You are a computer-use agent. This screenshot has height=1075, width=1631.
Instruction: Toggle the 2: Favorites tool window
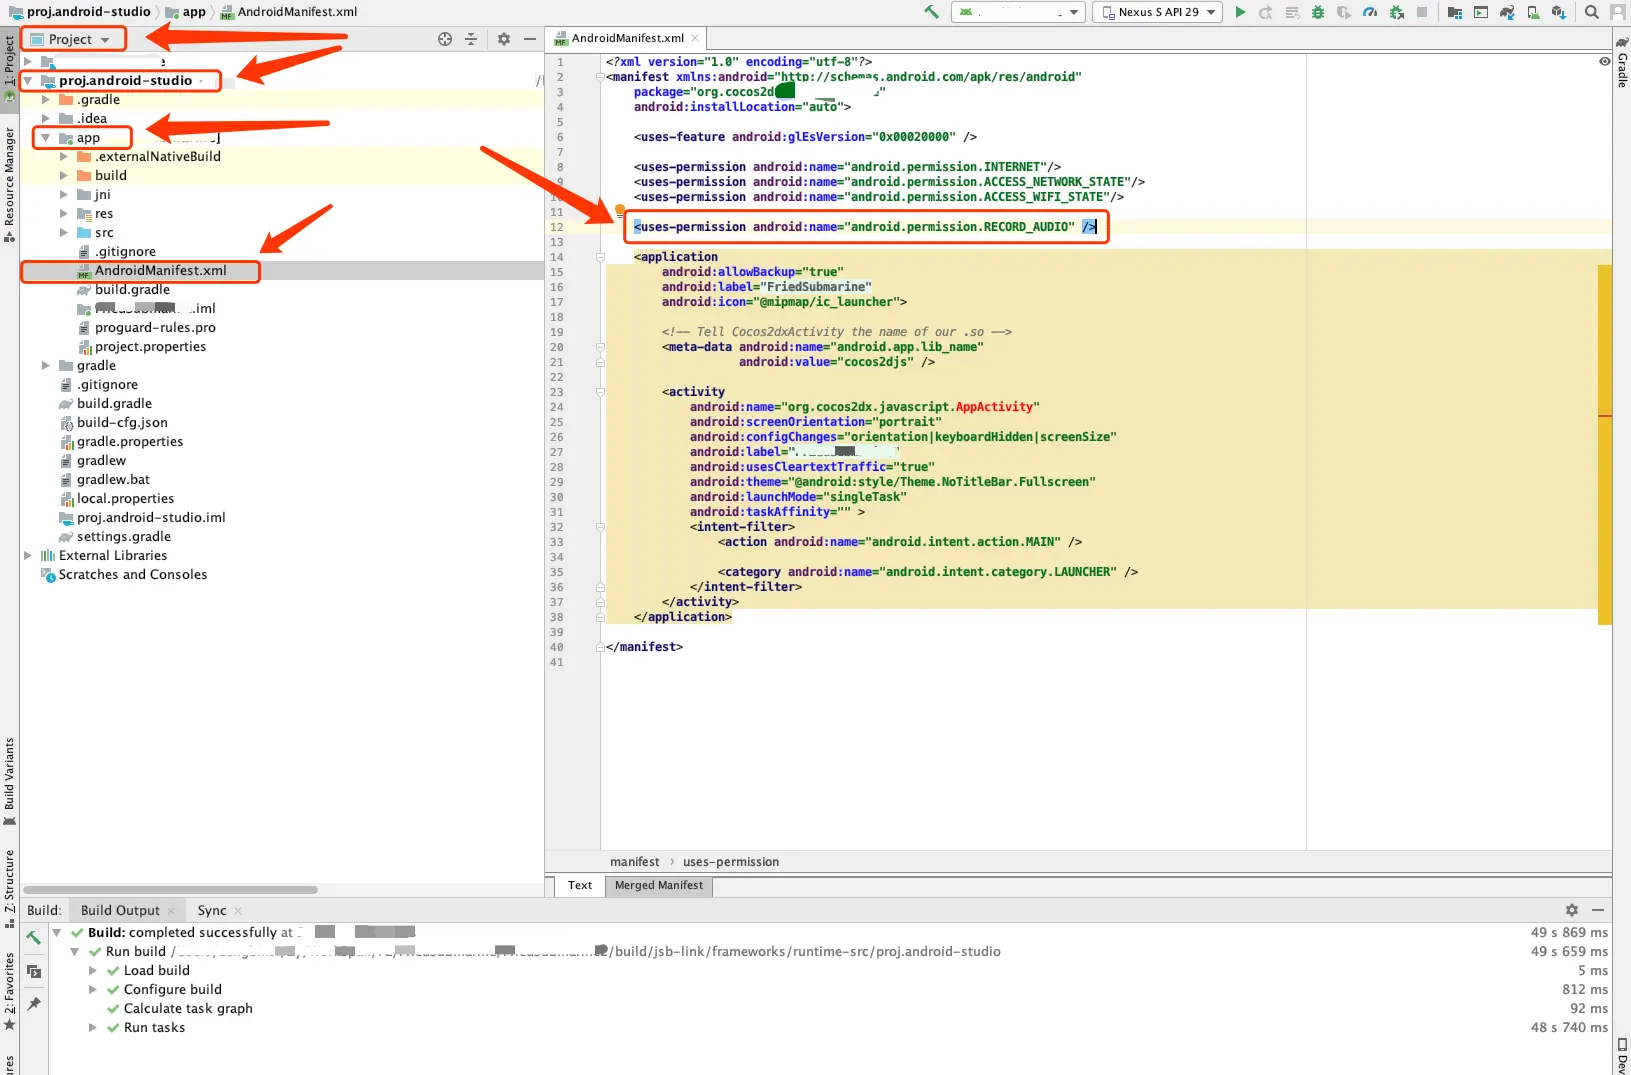(10, 992)
